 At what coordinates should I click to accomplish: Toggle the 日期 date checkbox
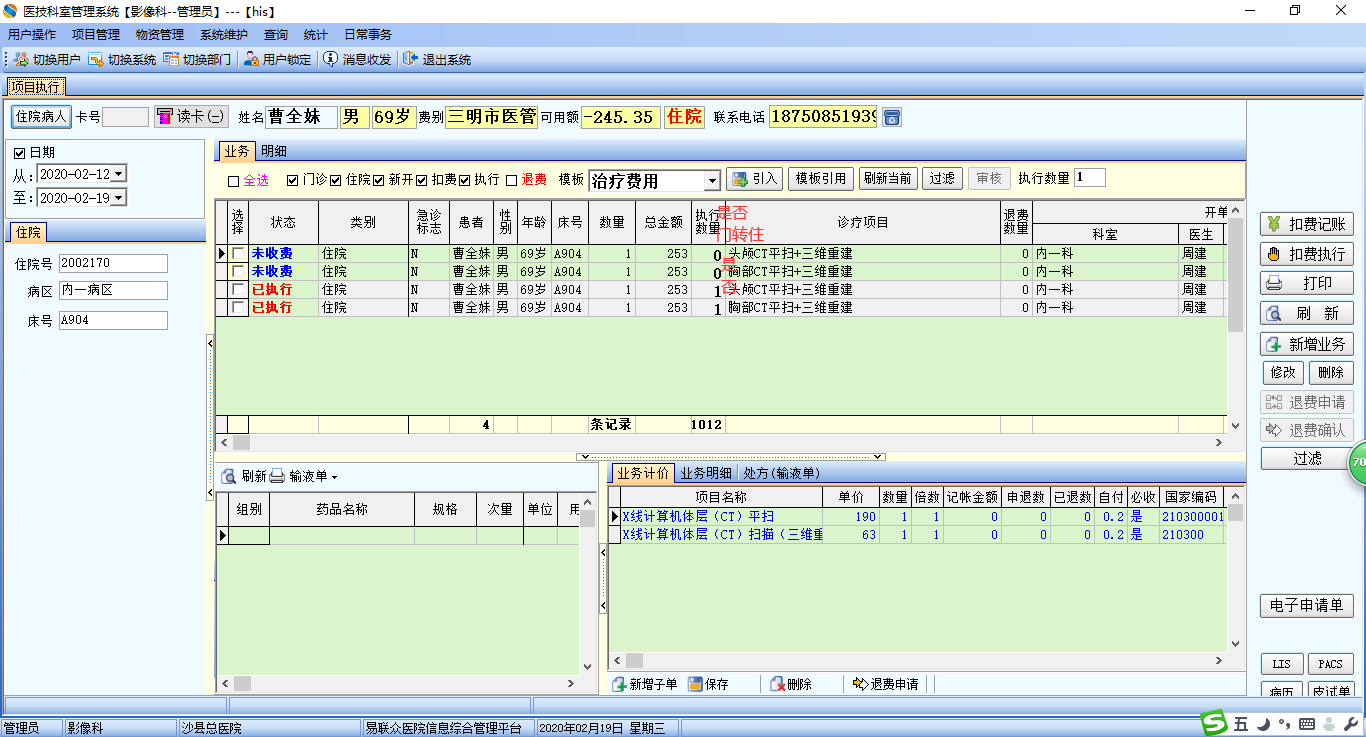tap(20, 153)
